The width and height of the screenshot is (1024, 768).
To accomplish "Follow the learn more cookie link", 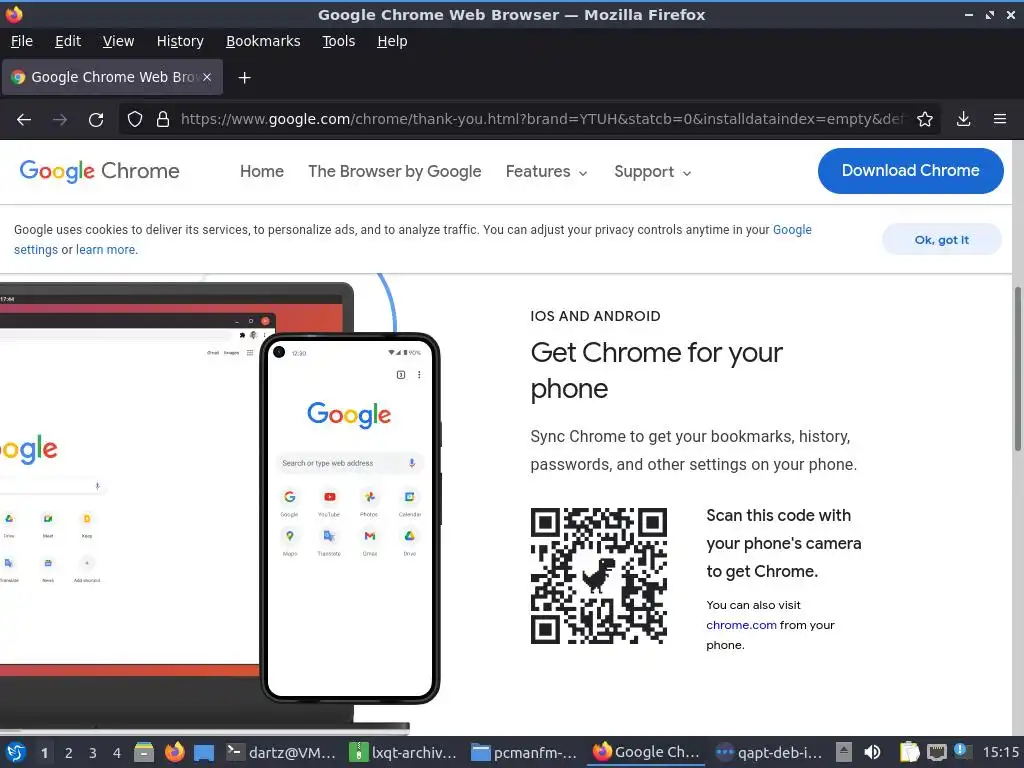I will pyautogui.click(x=106, y=249).
